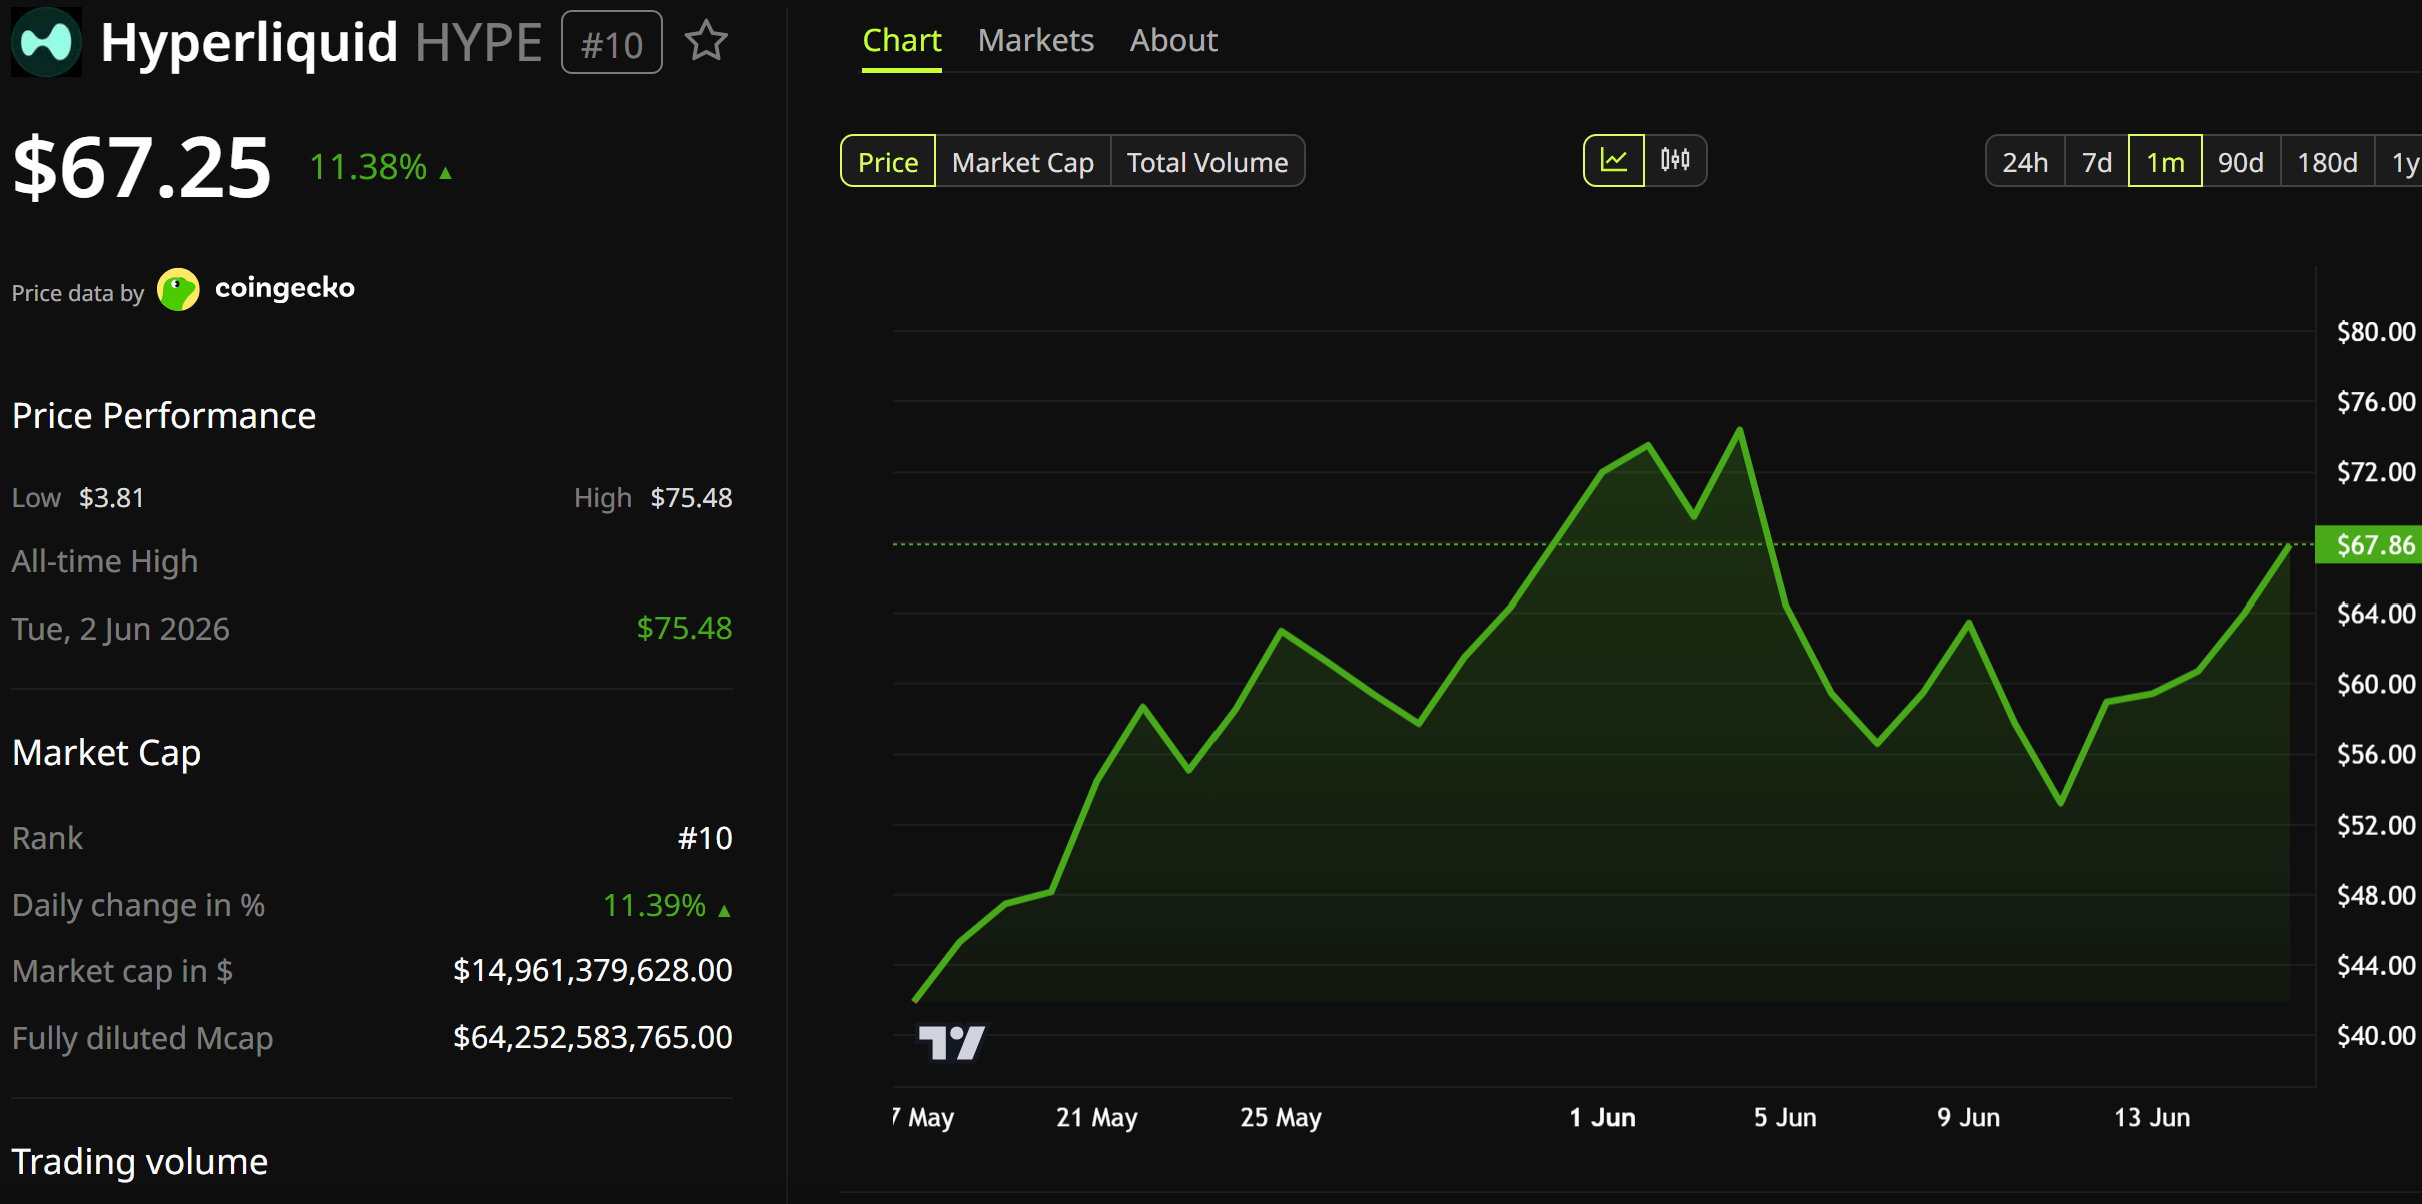The width and height of the screenshot is (2422, 1204).
Task: Click the fully diluted Mcap value $64,252,583,765.00
Action: click(x=592, y=1037)
